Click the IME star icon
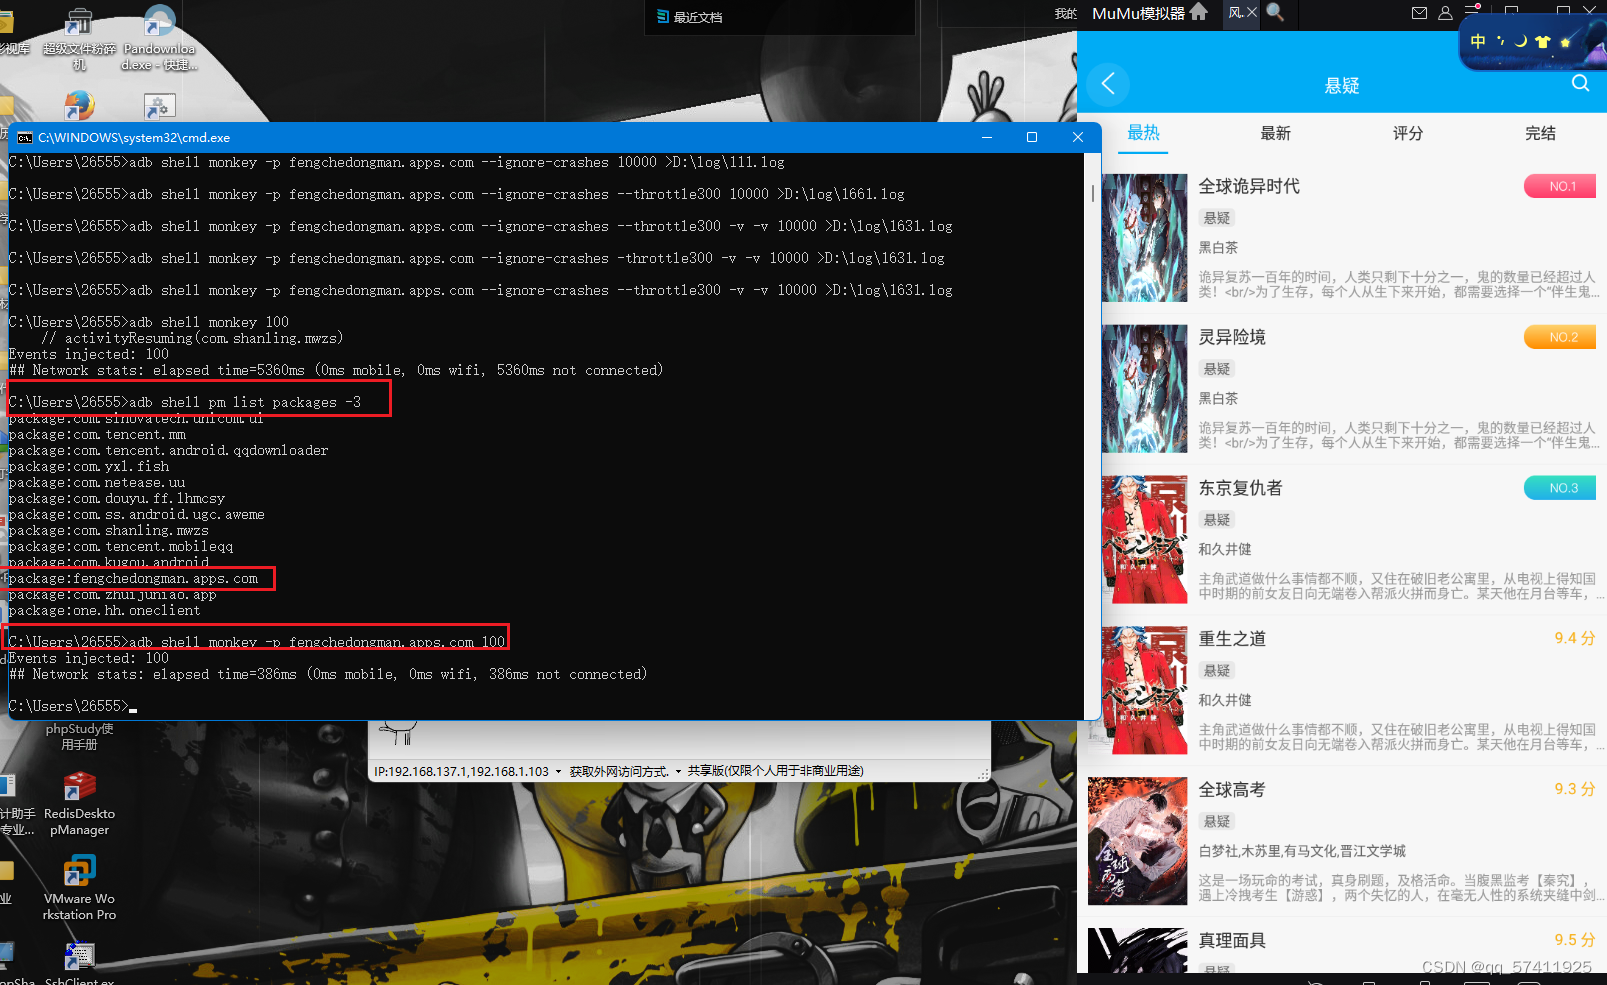Viewport: 1607px width, 985px height. tap(1565, 42)
